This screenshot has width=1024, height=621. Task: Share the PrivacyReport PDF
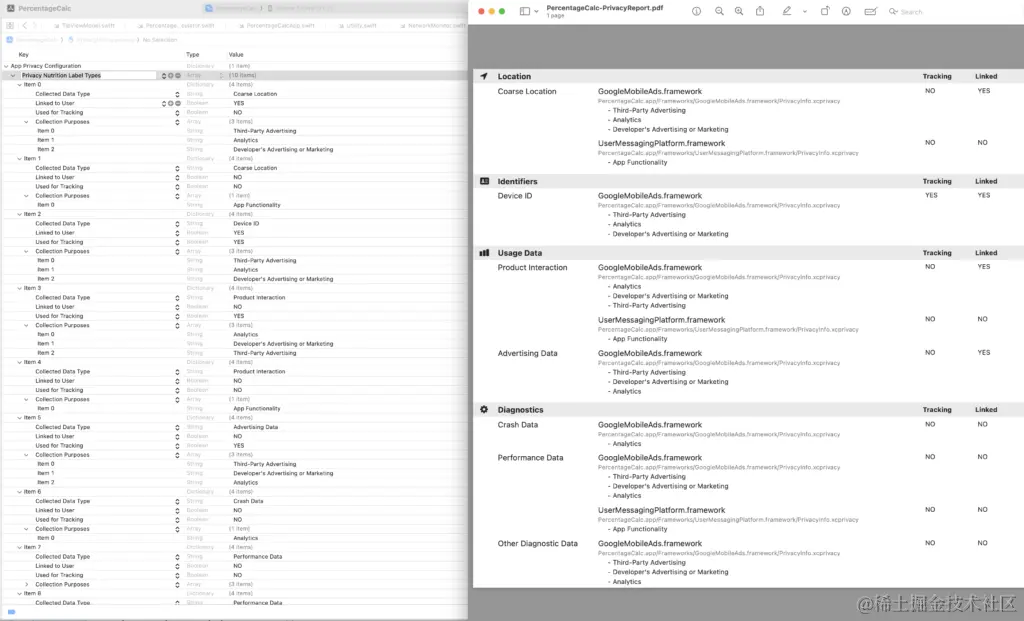[x=760, y=11]
